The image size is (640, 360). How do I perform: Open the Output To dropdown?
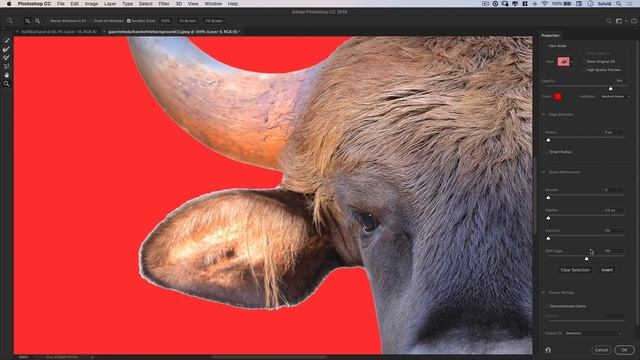(594, 333)
